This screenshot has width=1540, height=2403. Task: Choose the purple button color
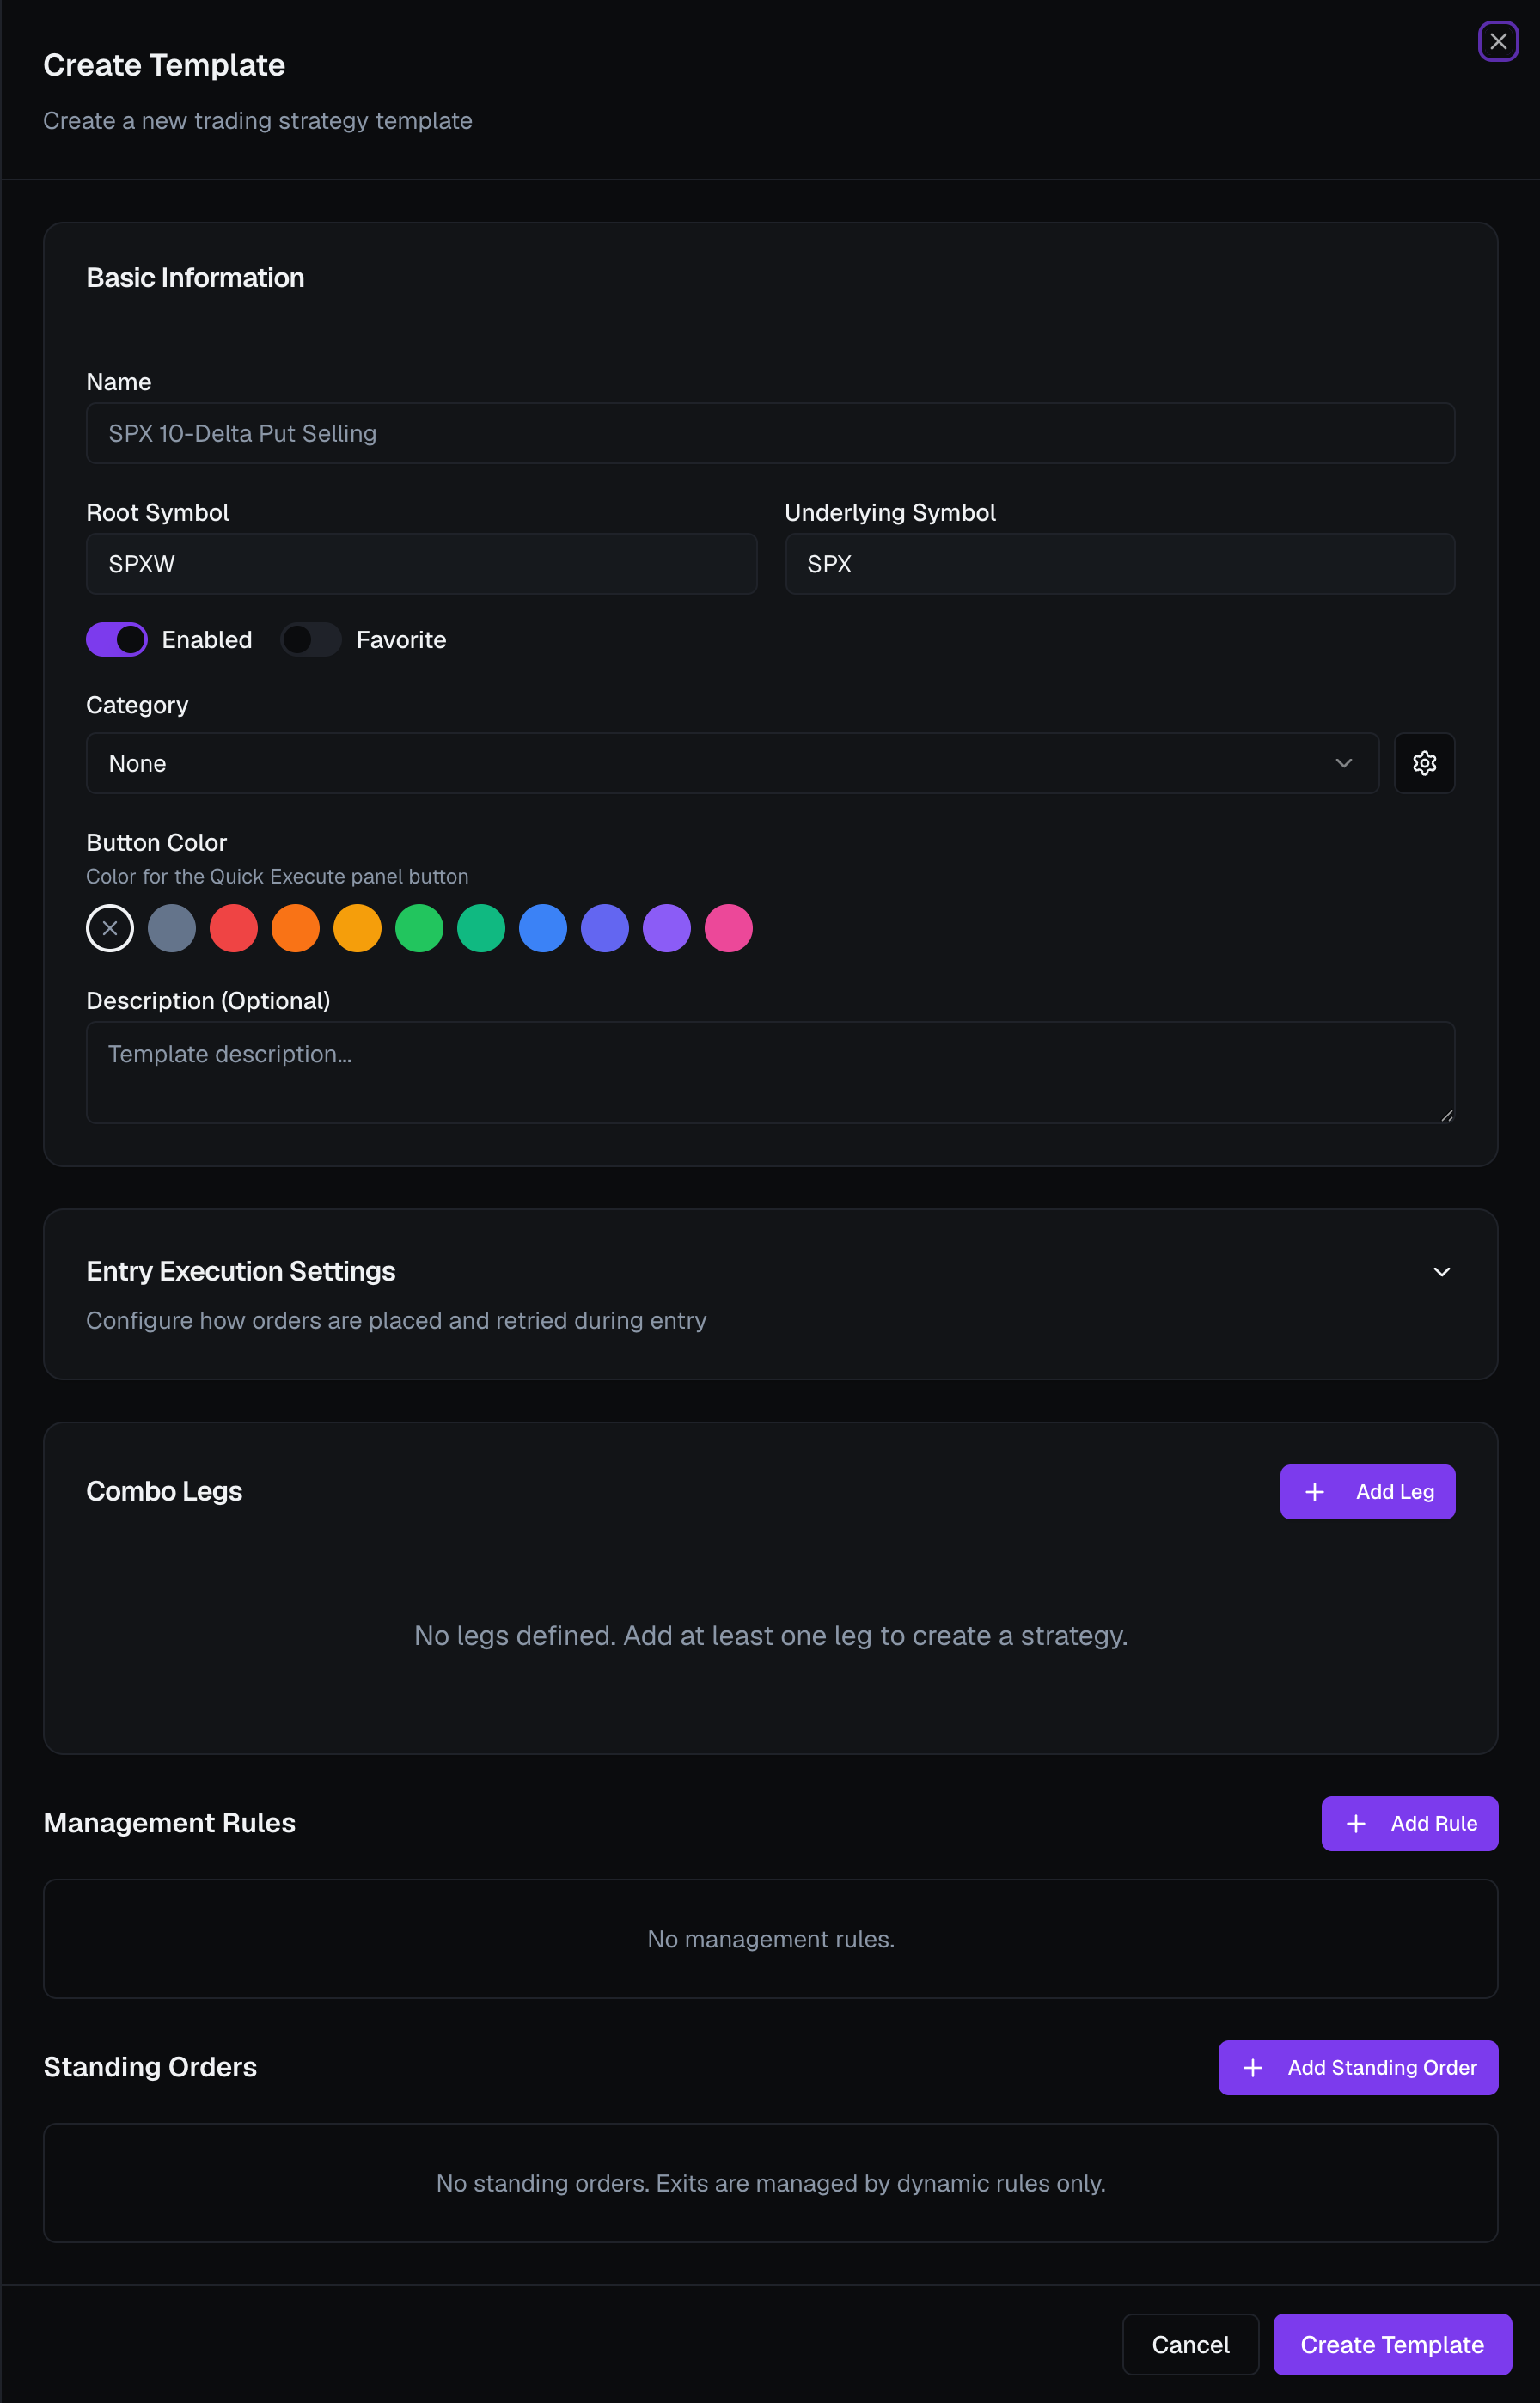(666, 928)
